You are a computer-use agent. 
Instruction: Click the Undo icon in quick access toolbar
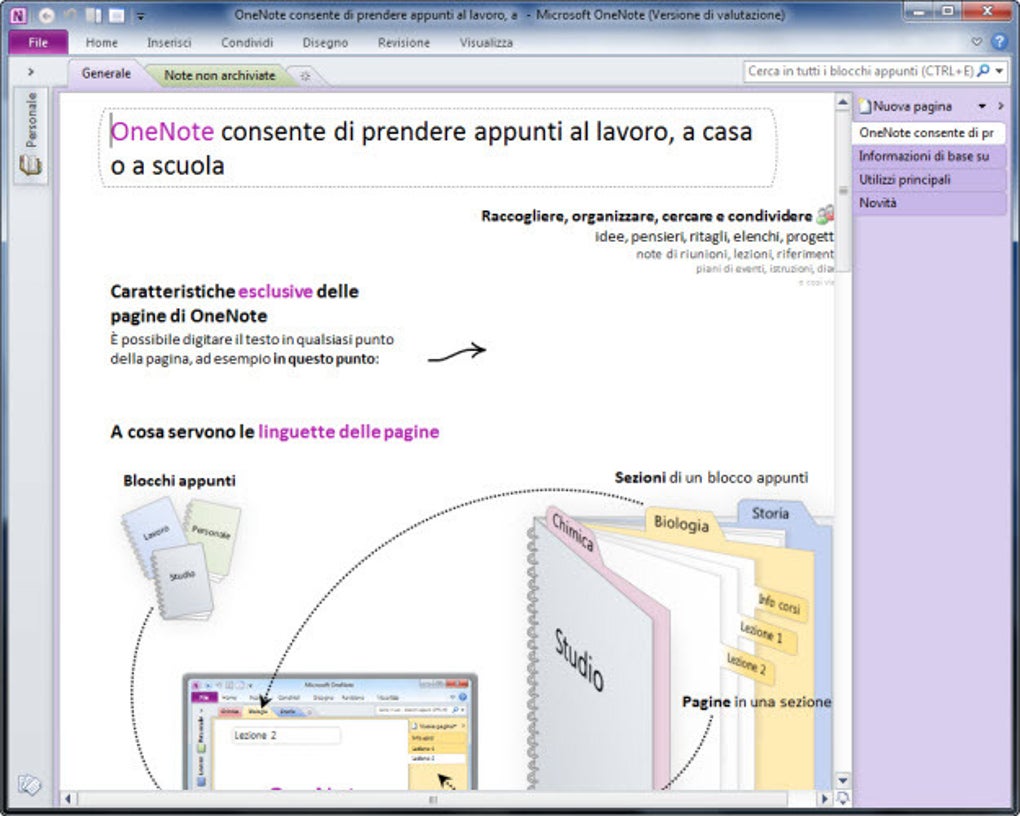coord(70,14)
